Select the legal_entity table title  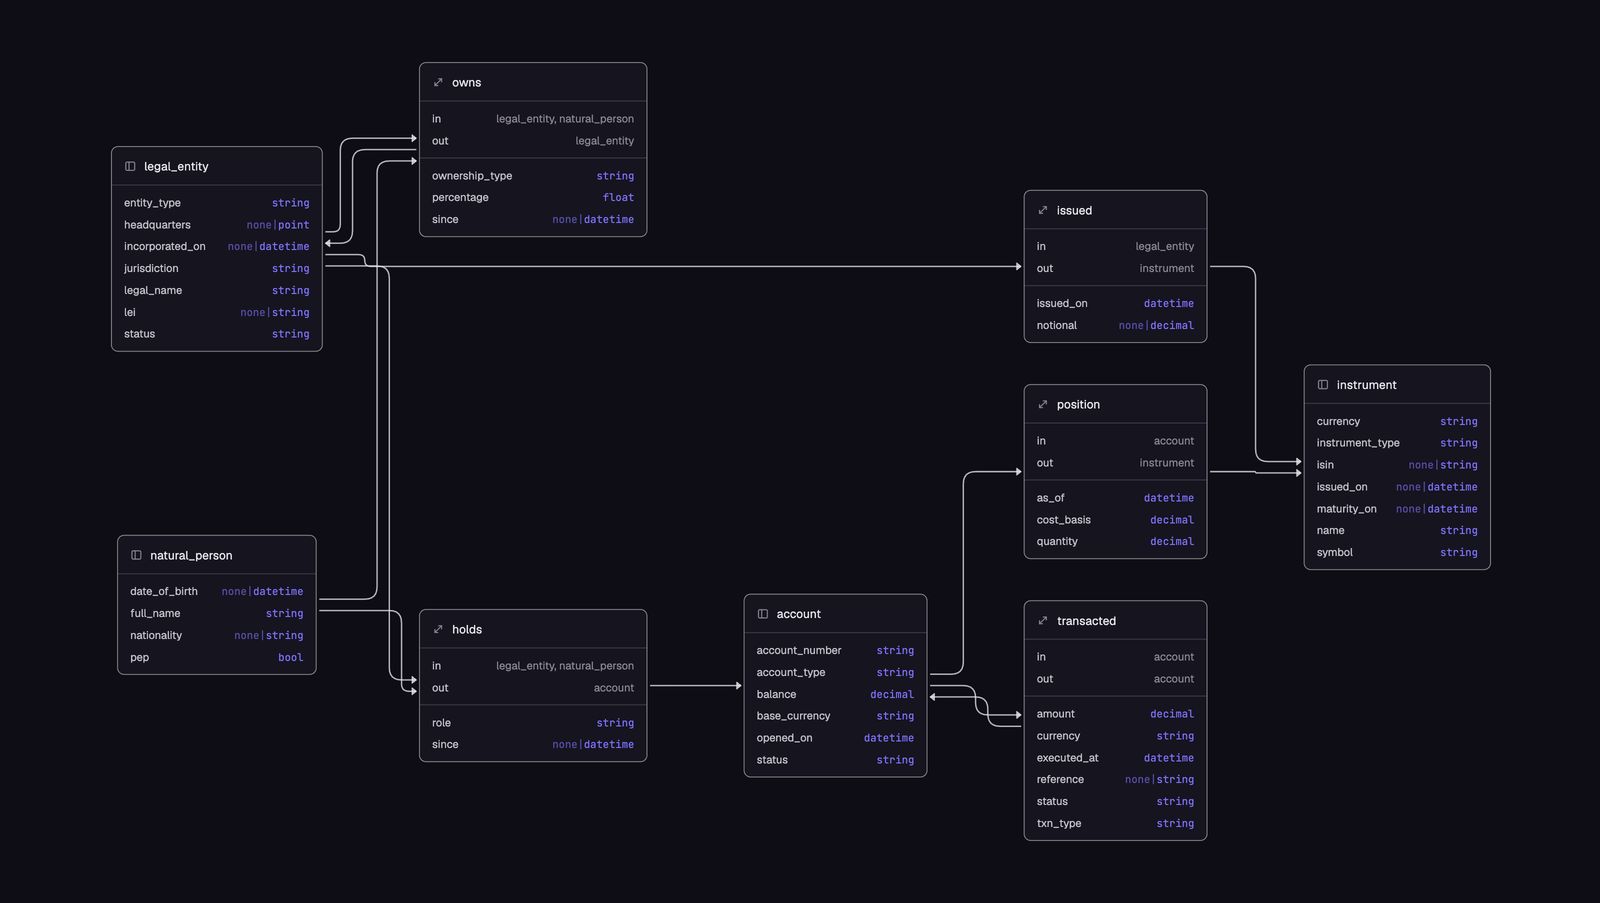pyautogui.click(x=176, y=166)
